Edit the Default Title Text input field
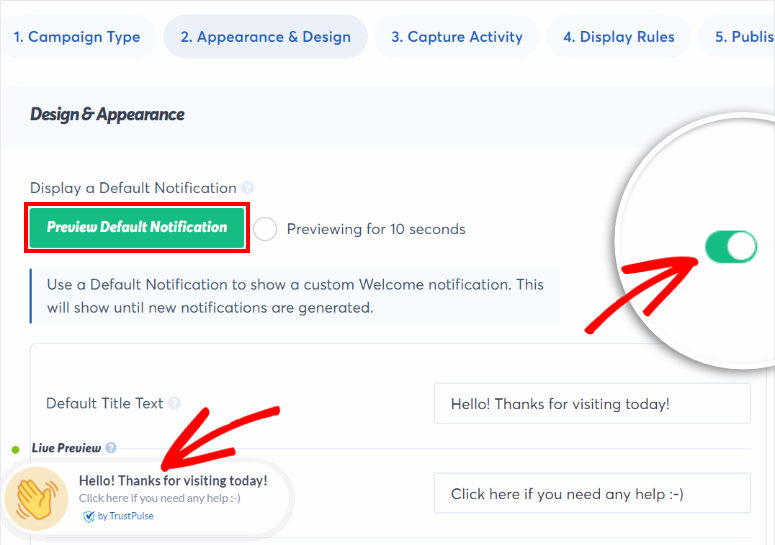The width and height of the screenshot is (775, 545). (592, 404)
